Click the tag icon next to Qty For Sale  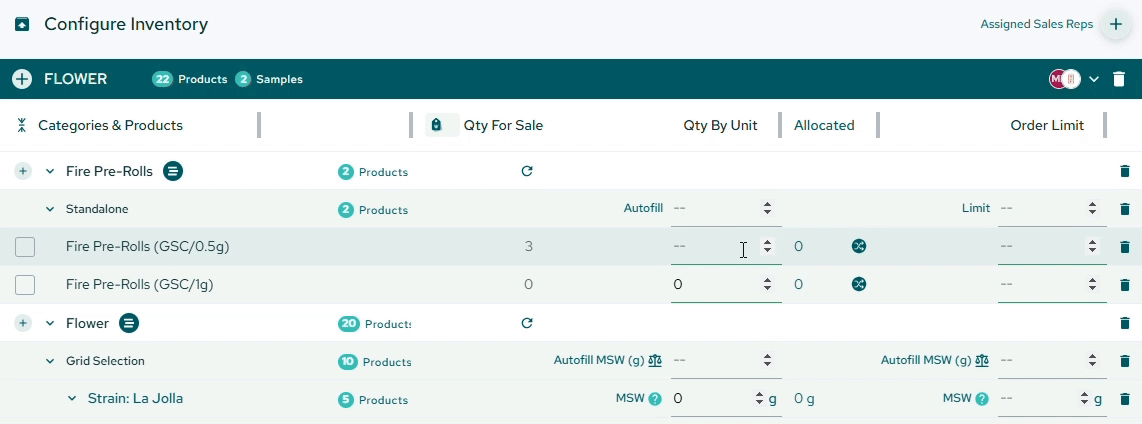[436, 125]
